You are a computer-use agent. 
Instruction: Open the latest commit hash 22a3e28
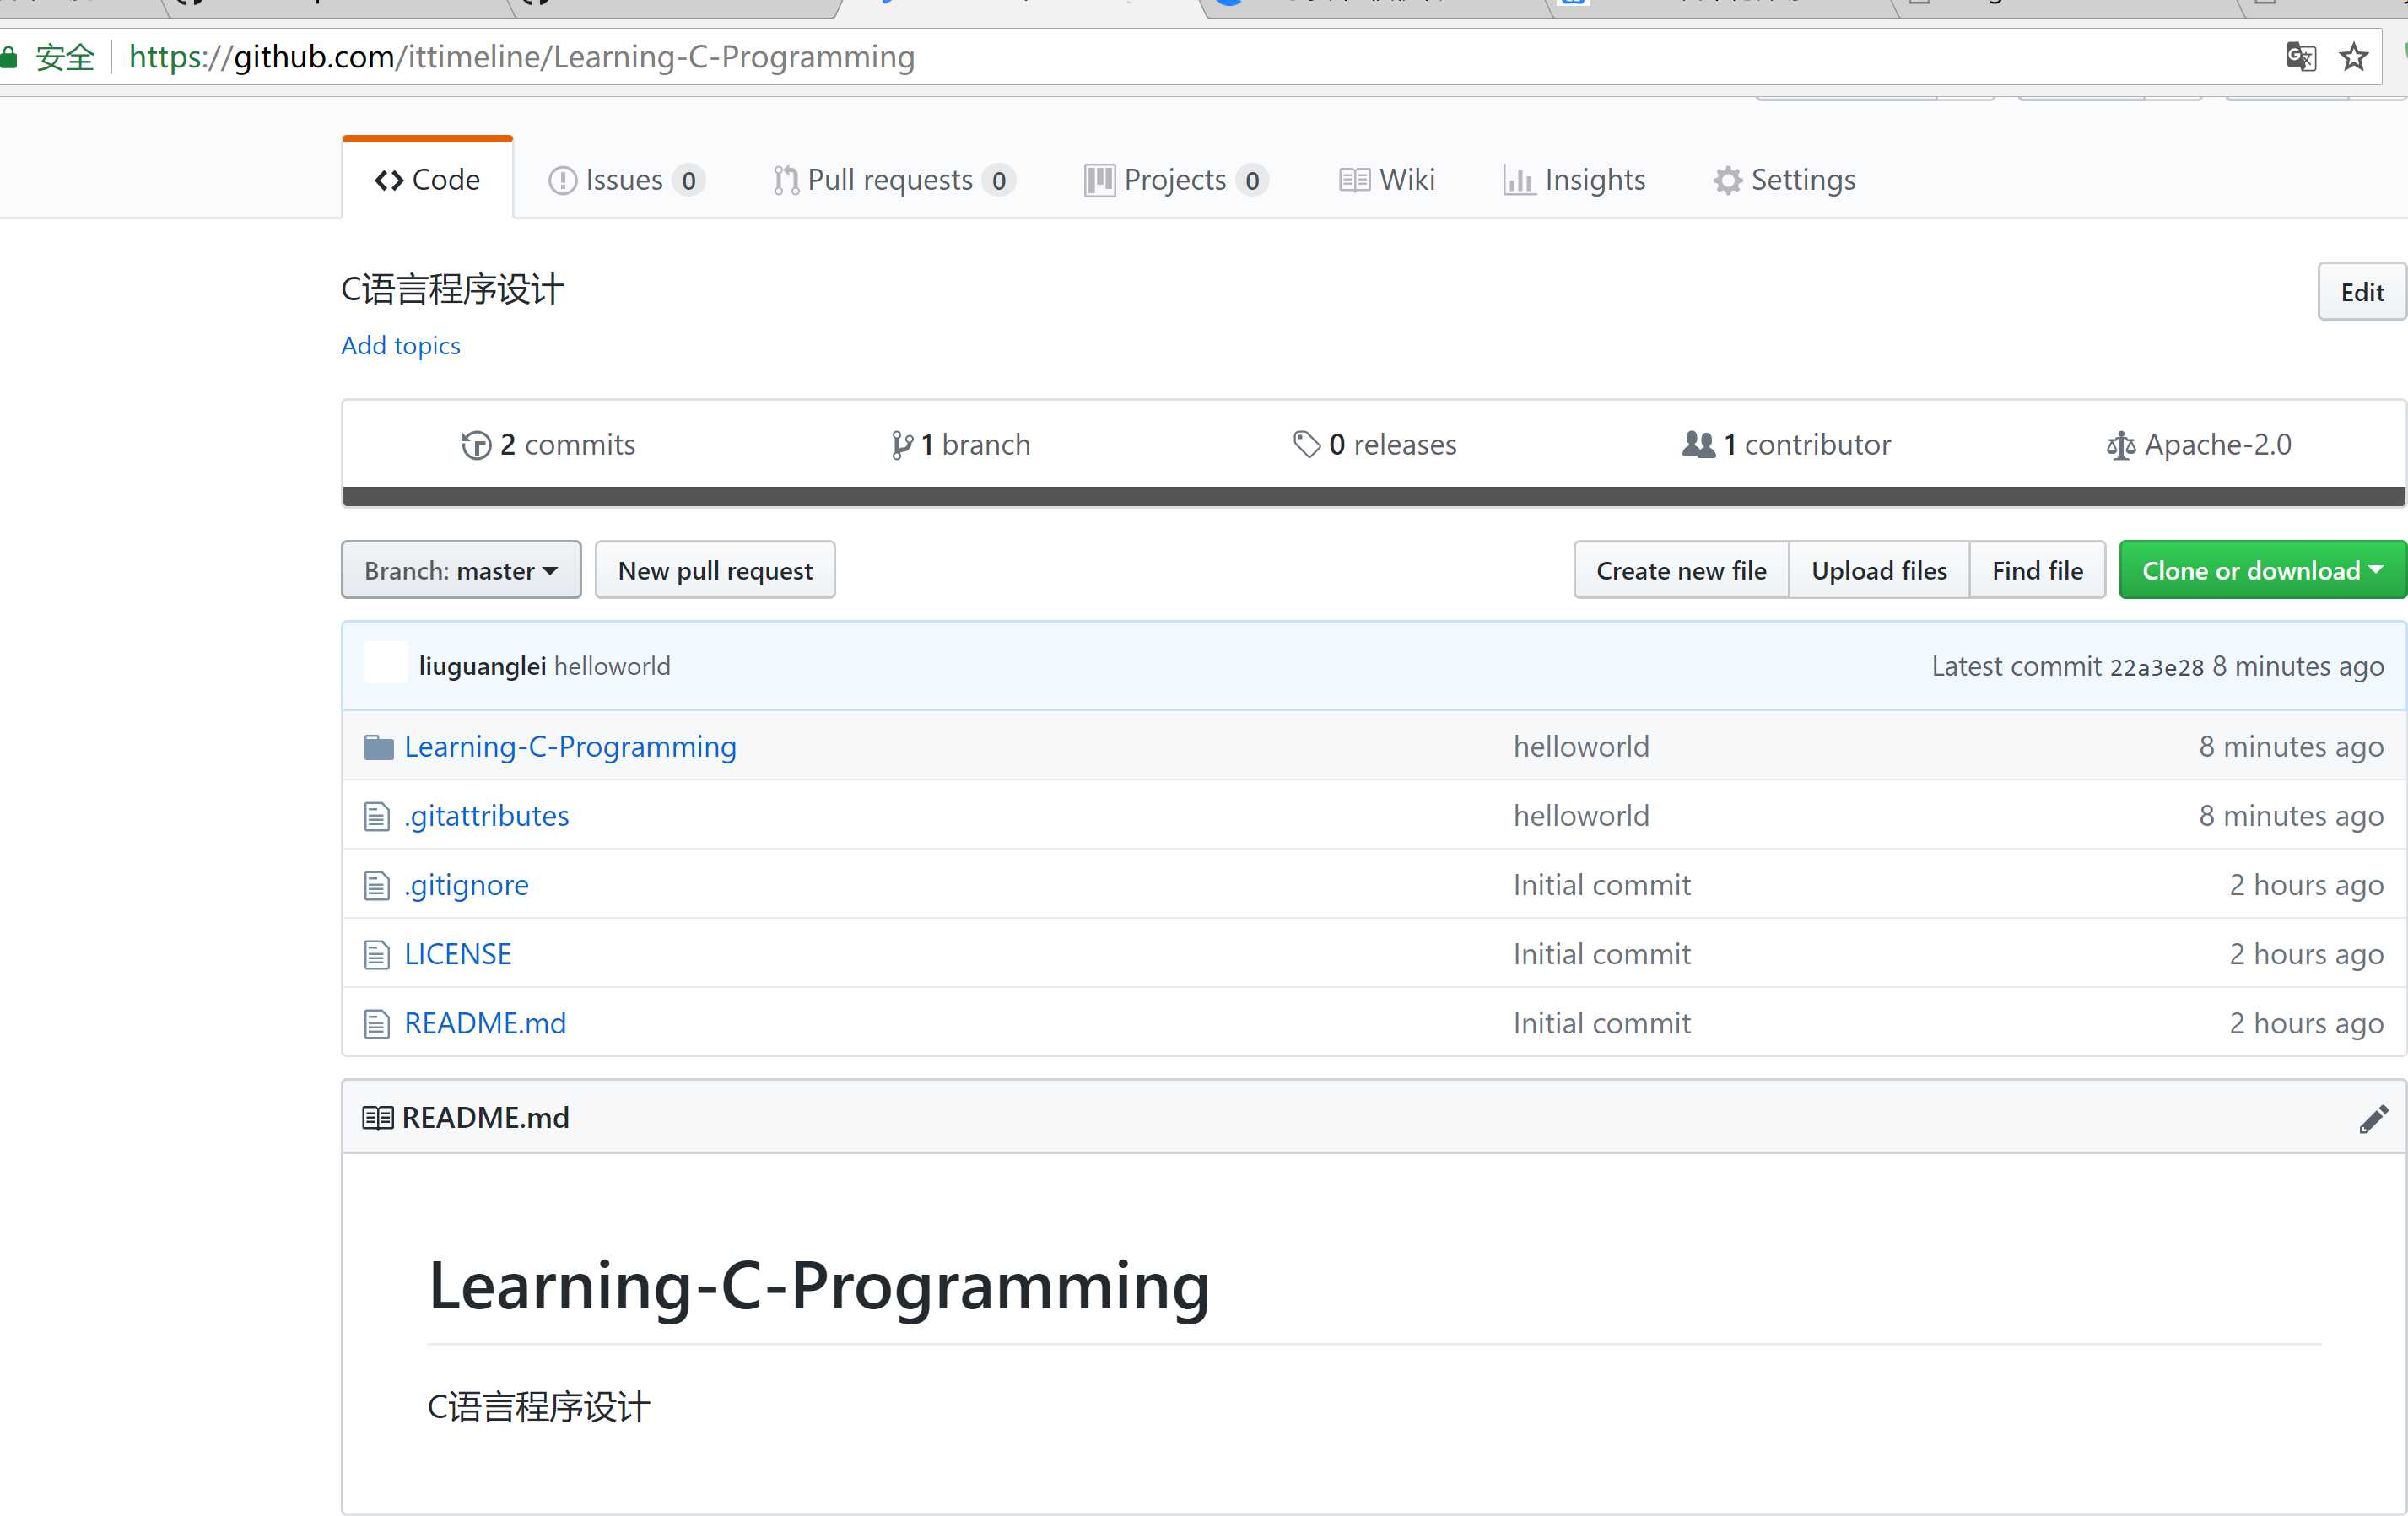[x=2156, y=667]
